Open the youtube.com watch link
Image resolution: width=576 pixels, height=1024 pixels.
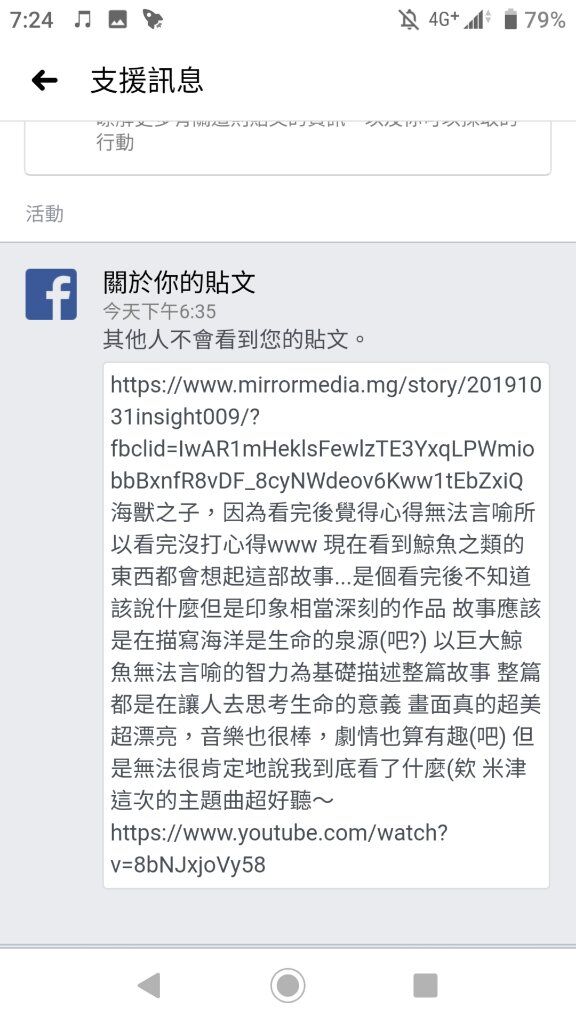pyautogui.click(x=279, y=848)
